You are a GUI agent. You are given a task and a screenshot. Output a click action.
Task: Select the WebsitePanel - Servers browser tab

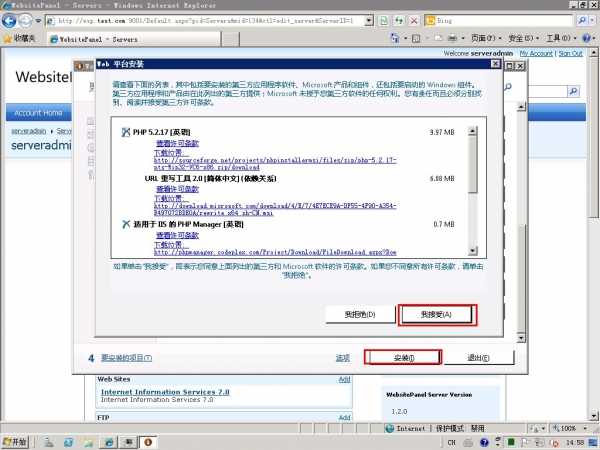[134, 39]
